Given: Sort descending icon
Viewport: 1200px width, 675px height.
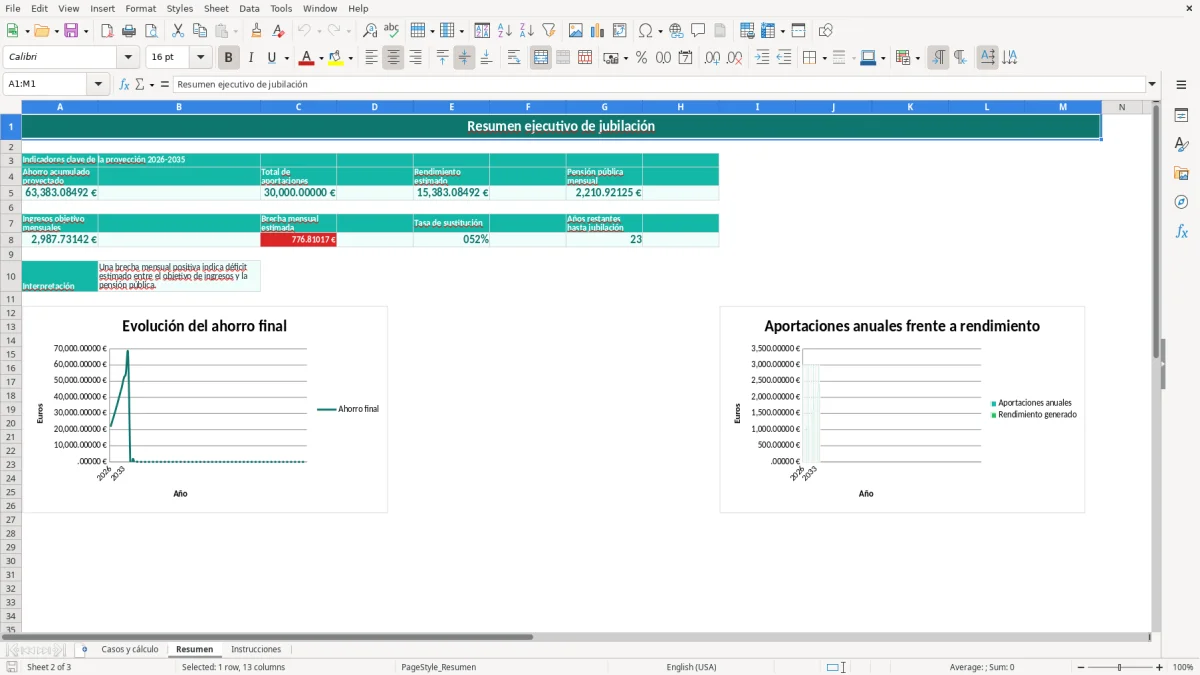Looking at the screenshot, I should click(x=527, y=31).
